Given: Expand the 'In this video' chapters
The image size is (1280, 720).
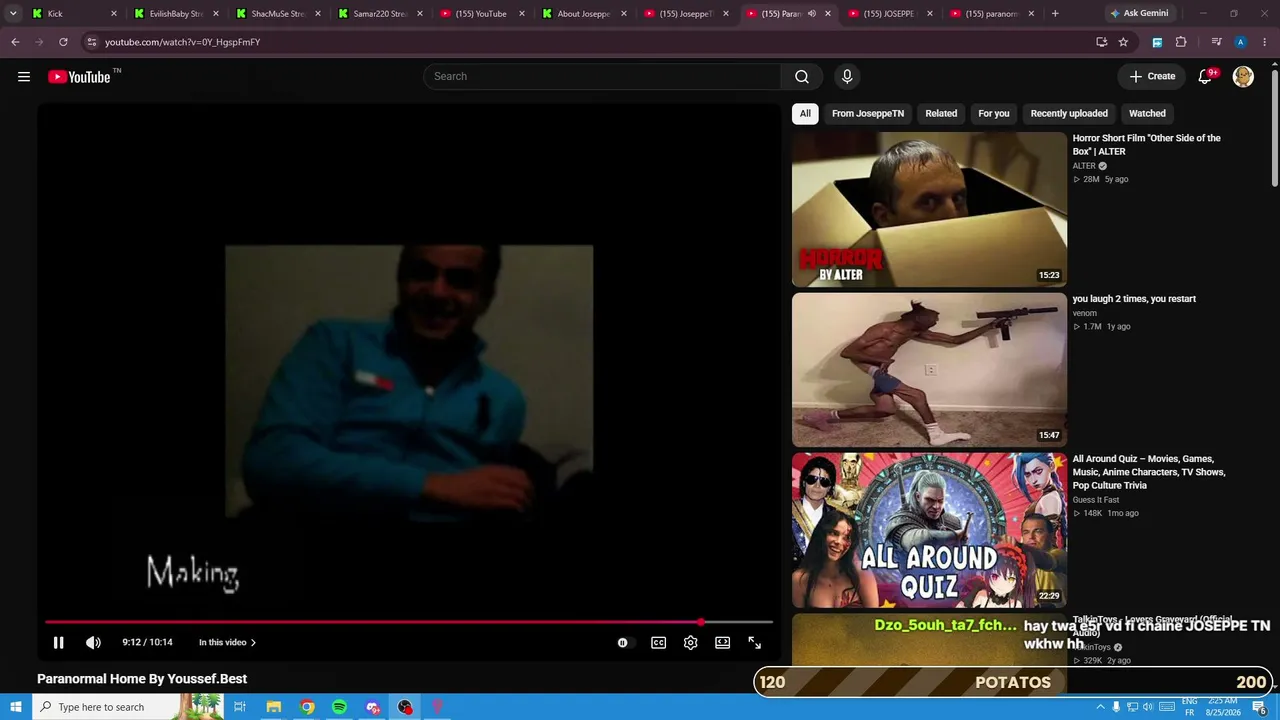Looking at the screenshot, I should click(227, 643).
